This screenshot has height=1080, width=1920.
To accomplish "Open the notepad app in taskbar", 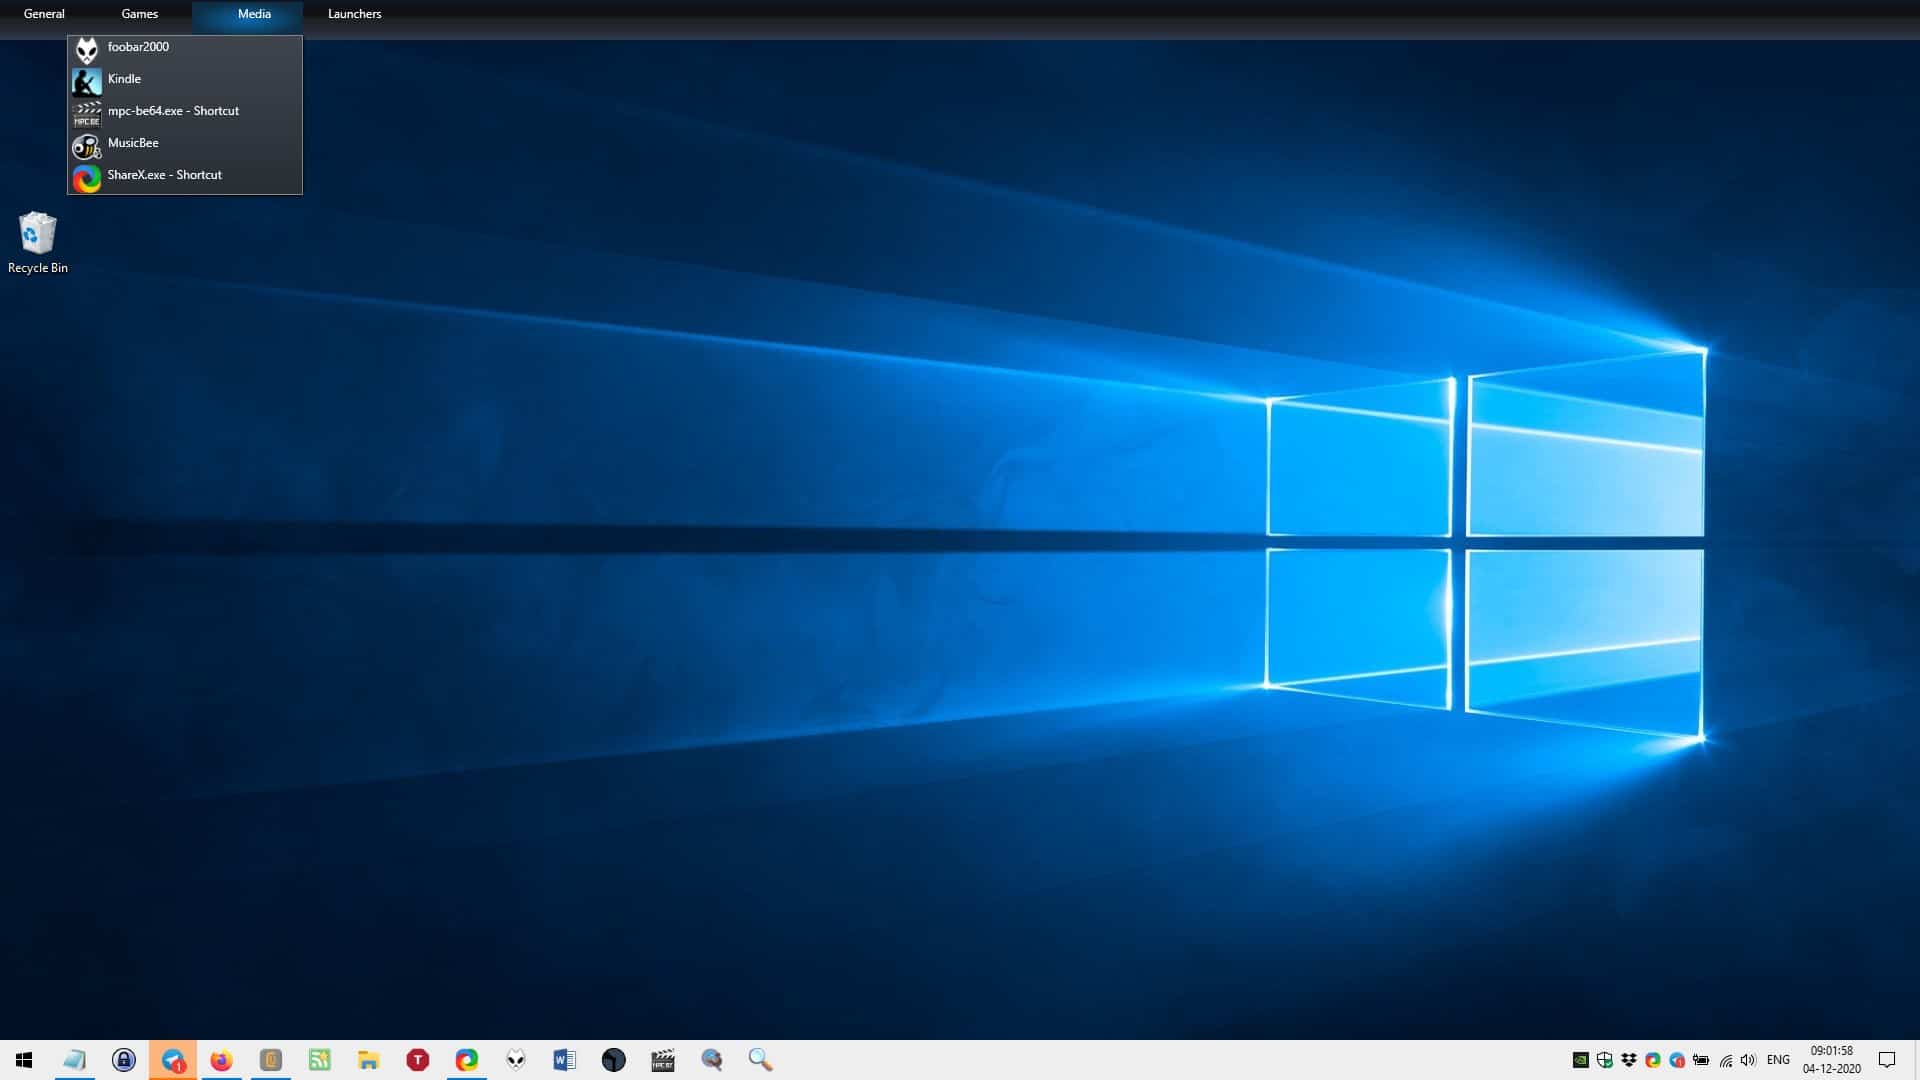I will tap(75, 1060).
